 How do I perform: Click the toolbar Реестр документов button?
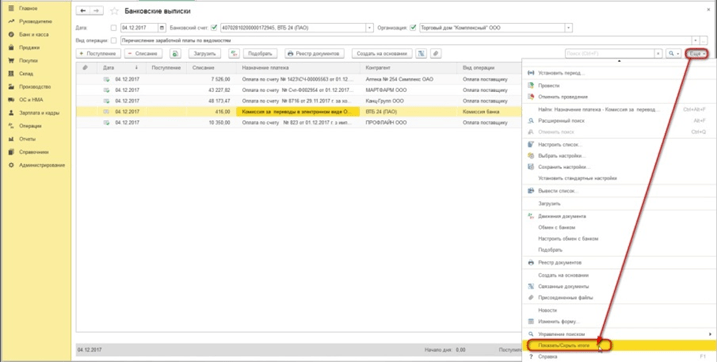point(315,53)
